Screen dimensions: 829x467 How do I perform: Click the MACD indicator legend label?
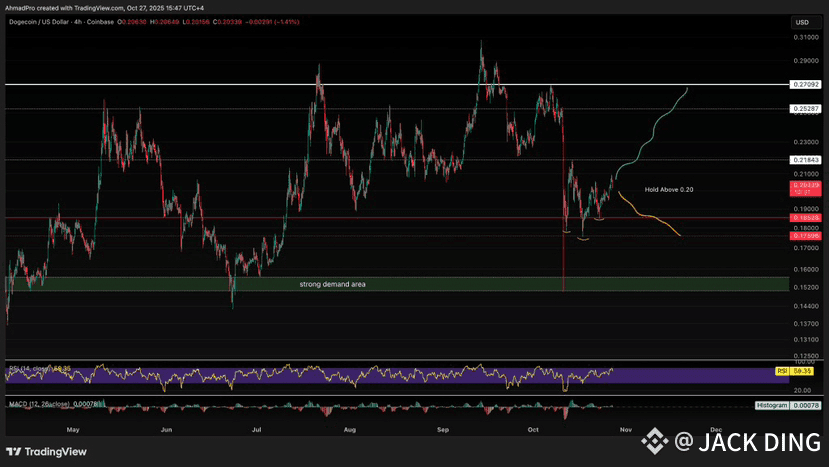coord(35,403)
